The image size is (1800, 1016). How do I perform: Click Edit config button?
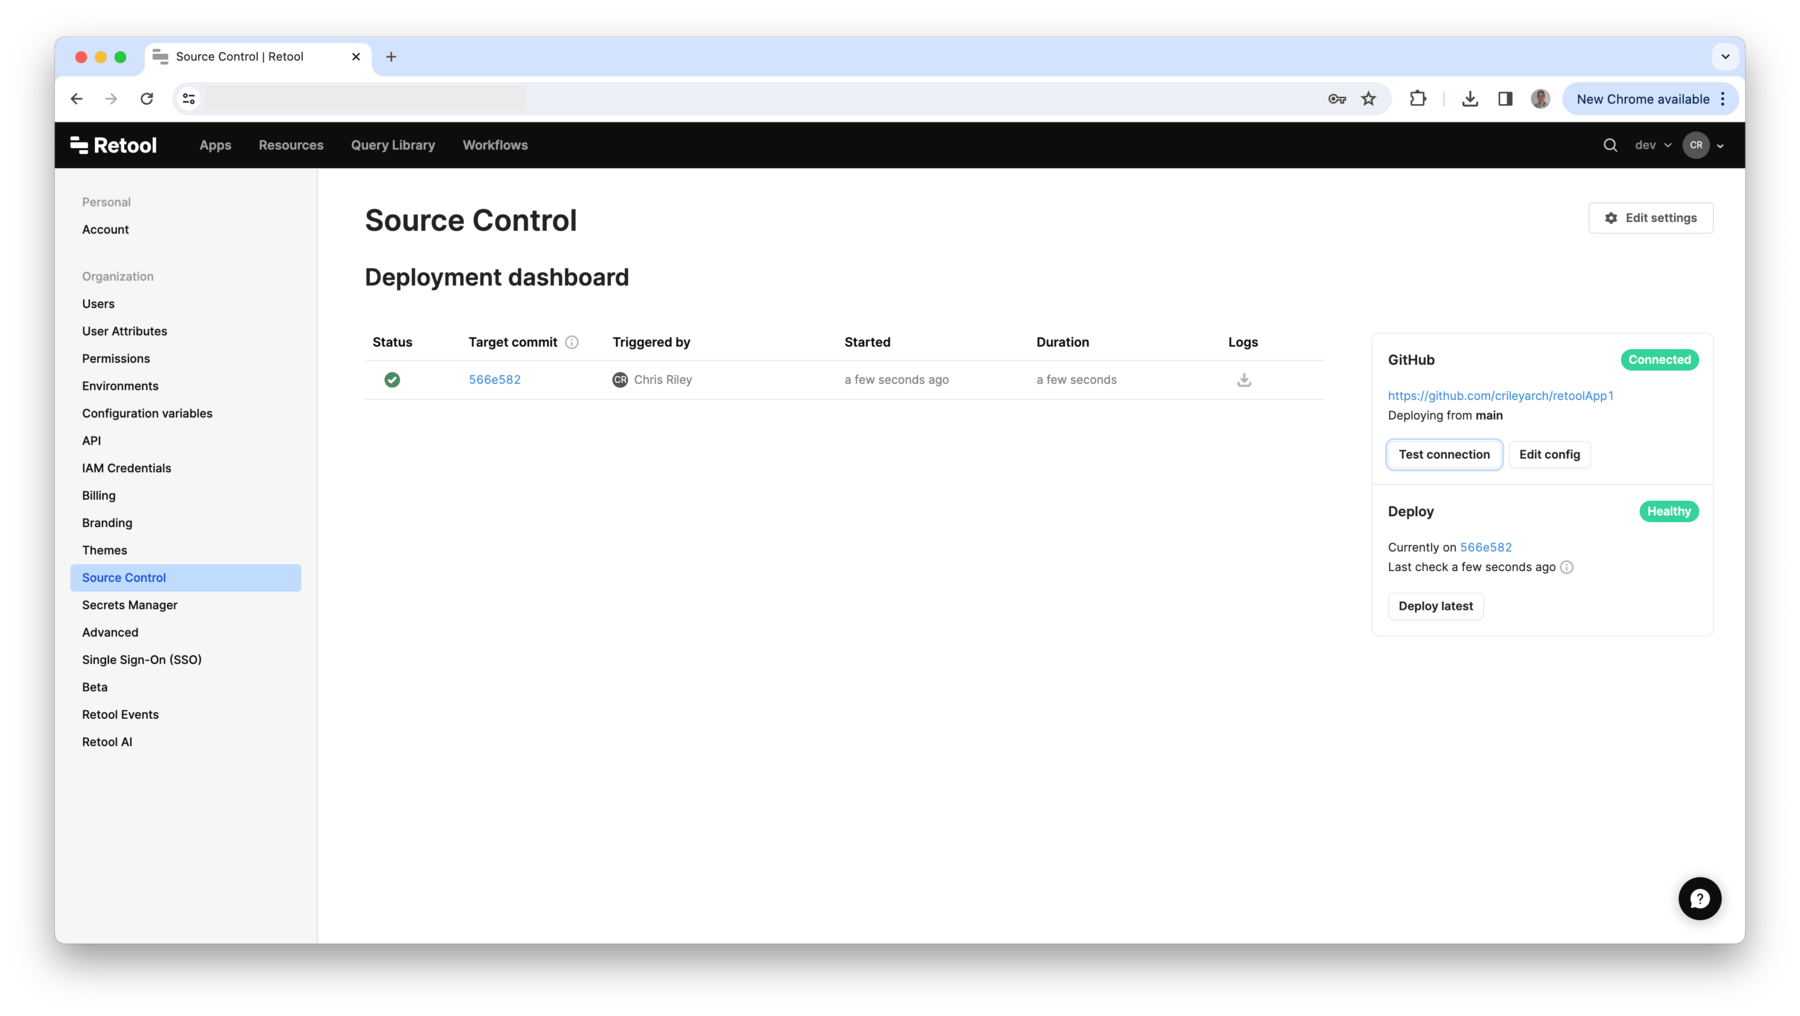(x=1549, y=454)
